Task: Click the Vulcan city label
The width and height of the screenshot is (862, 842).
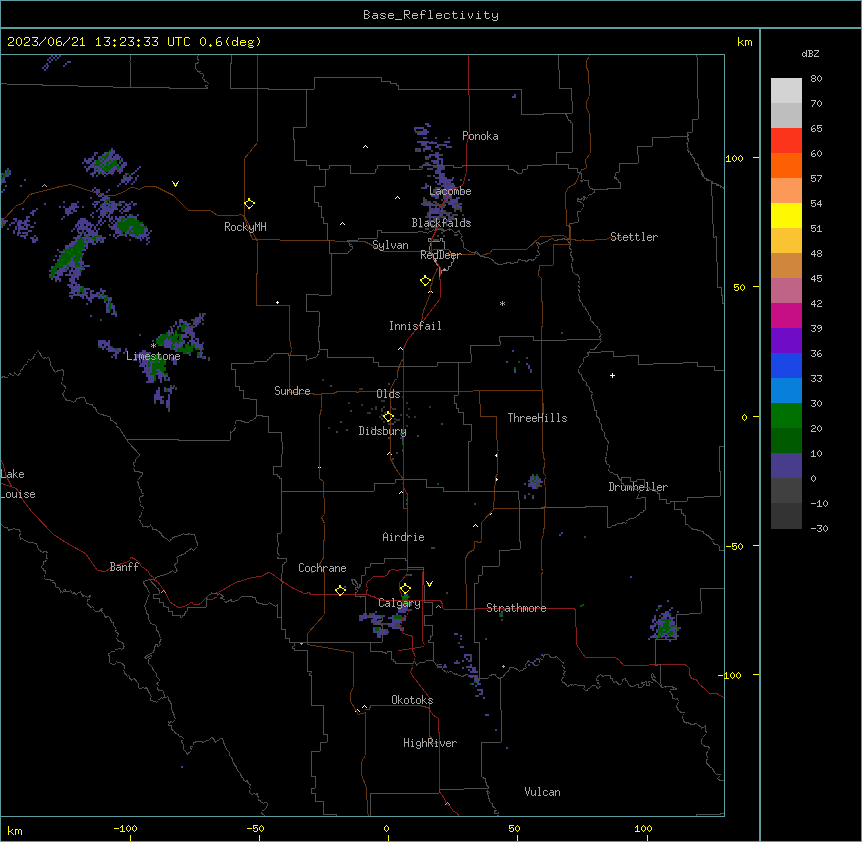Action: pos(542,792)
